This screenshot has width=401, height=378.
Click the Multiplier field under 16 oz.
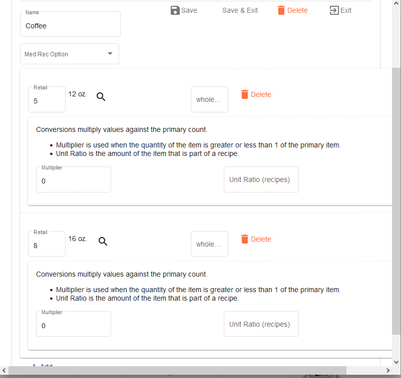(73, 324)
